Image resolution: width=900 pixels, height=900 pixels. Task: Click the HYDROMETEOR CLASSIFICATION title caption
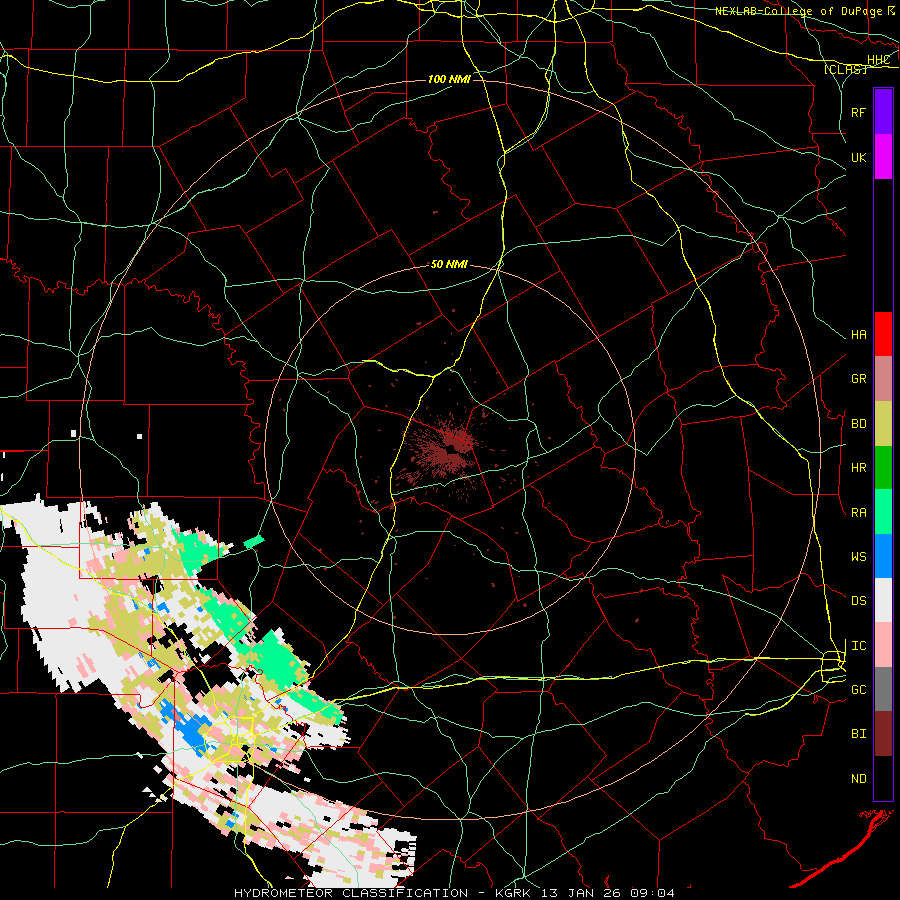click(x=351, y=893)
